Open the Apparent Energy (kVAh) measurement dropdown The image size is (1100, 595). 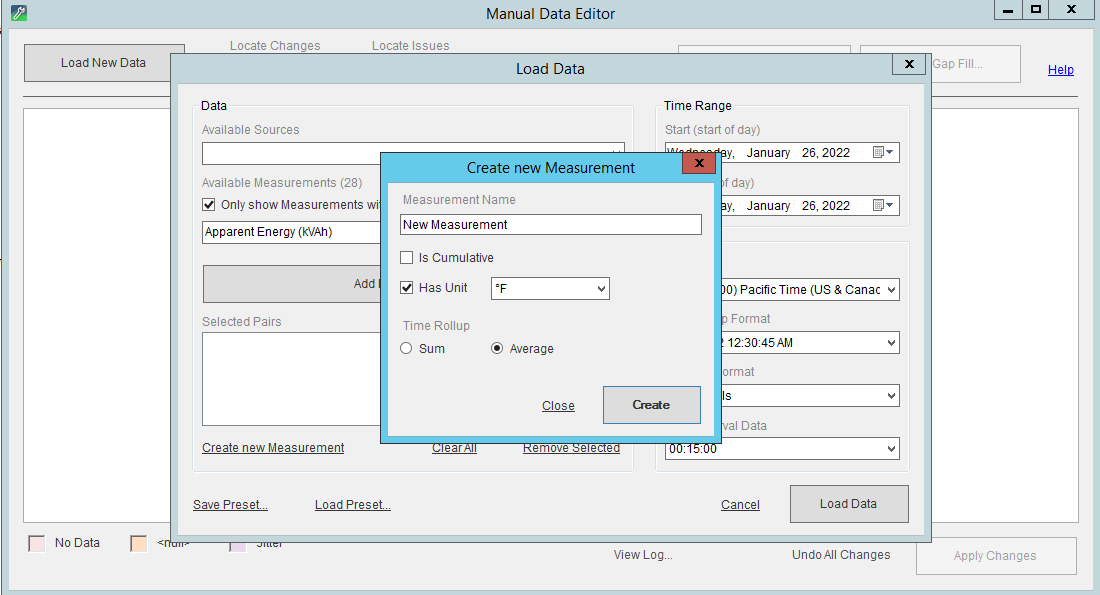click(291, 232)
